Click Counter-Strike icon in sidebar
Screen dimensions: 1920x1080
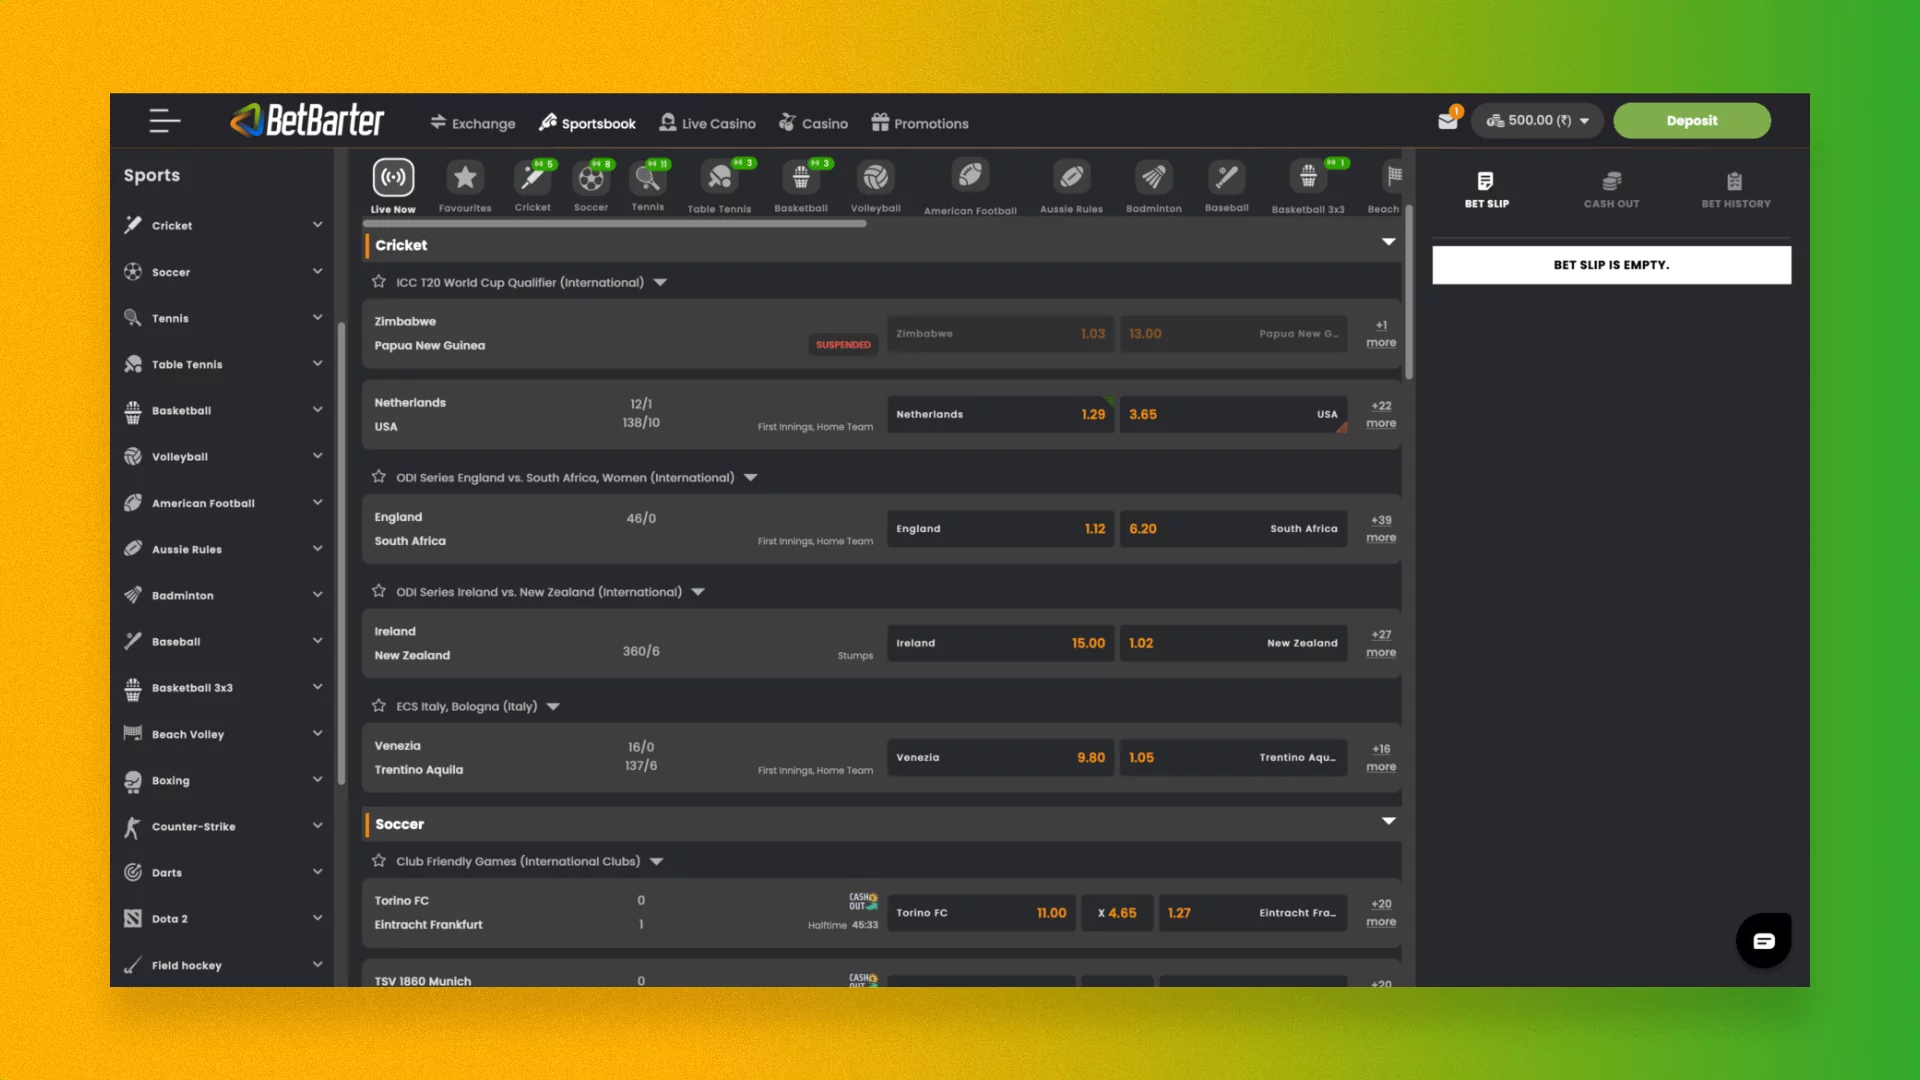pos(133,827)
